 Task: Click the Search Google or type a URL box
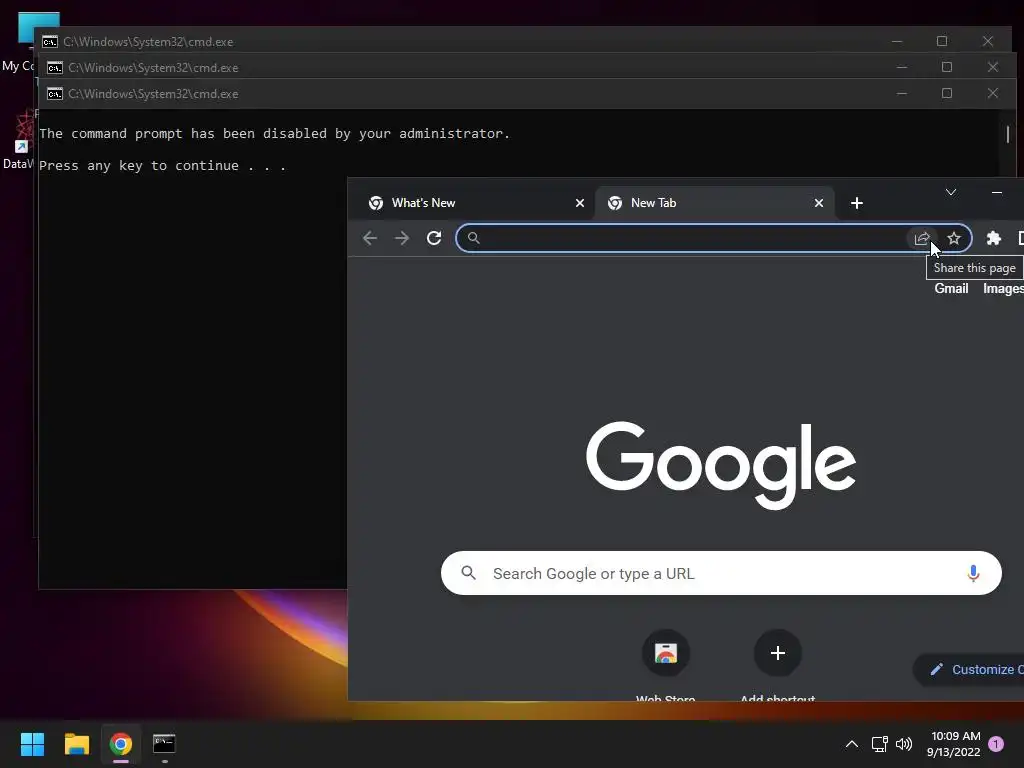[x=721, y=573]
